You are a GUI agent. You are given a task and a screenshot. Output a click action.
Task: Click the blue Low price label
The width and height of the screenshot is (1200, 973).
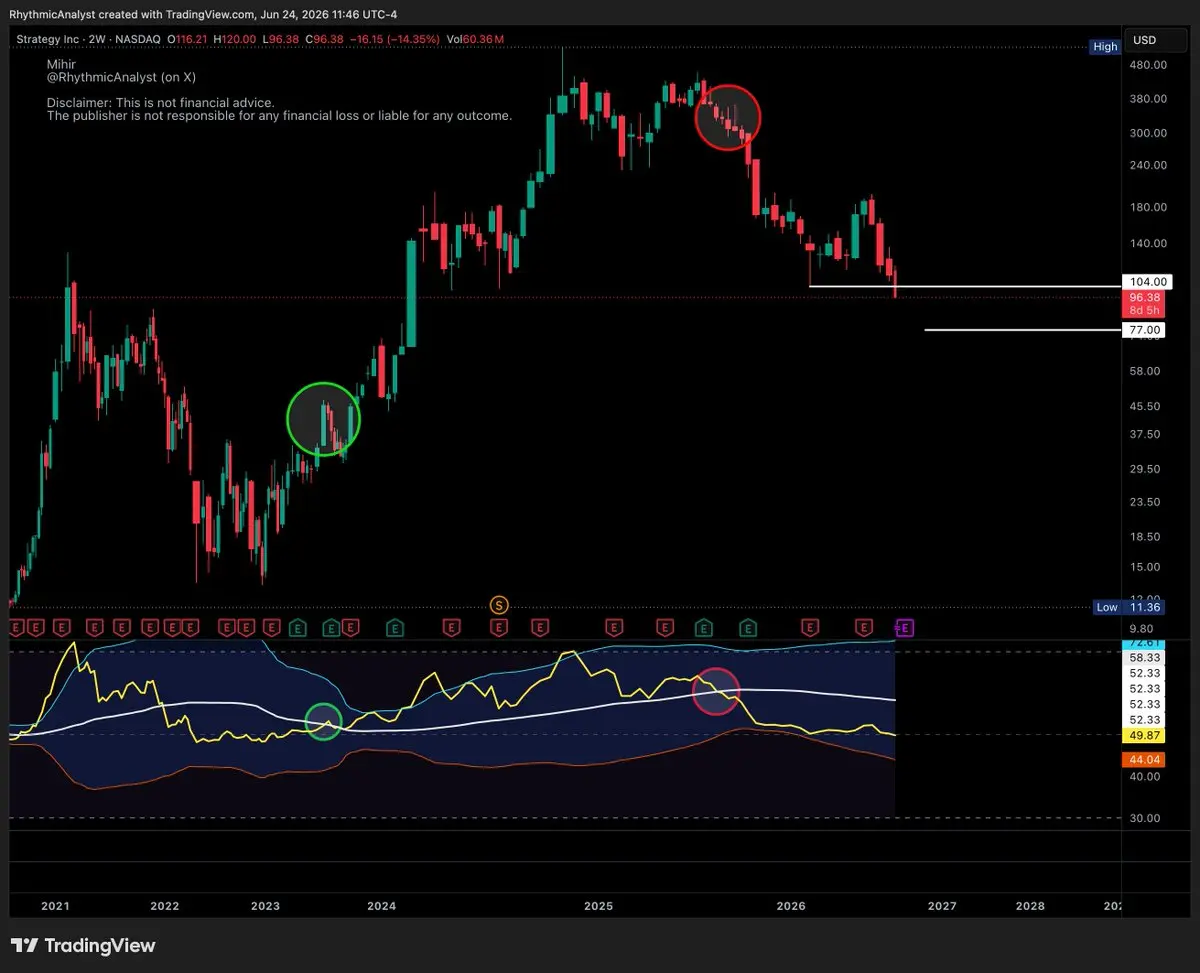(1106, 607)
